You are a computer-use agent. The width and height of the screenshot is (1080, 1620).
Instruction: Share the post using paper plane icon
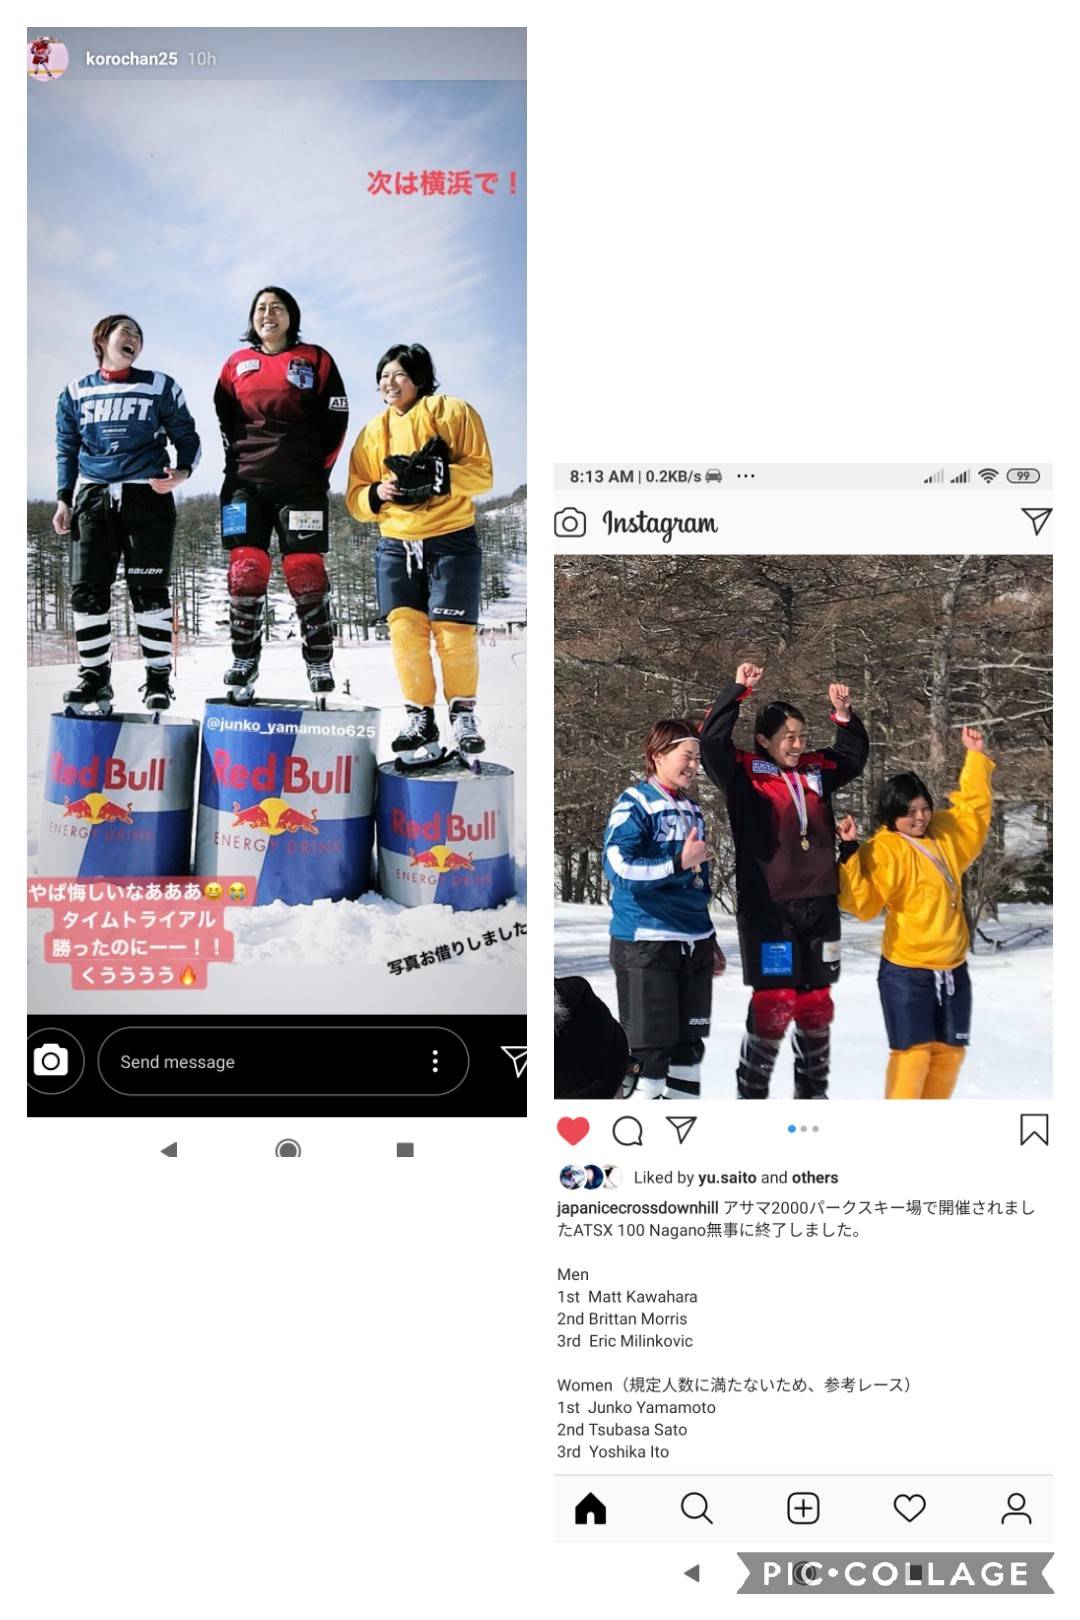click(x=681, y=1129)
